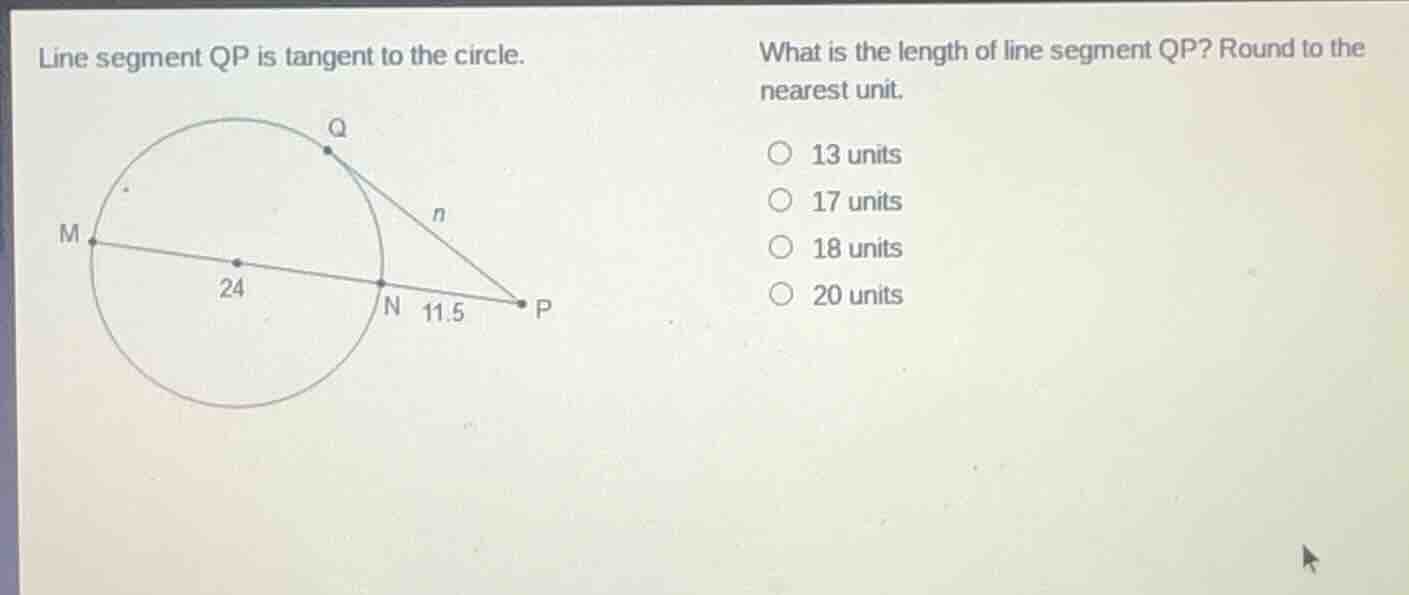The width and height of the screenshot is (1409, 595).
Task: Select the 20 units radio button
Action: (779, 293)
